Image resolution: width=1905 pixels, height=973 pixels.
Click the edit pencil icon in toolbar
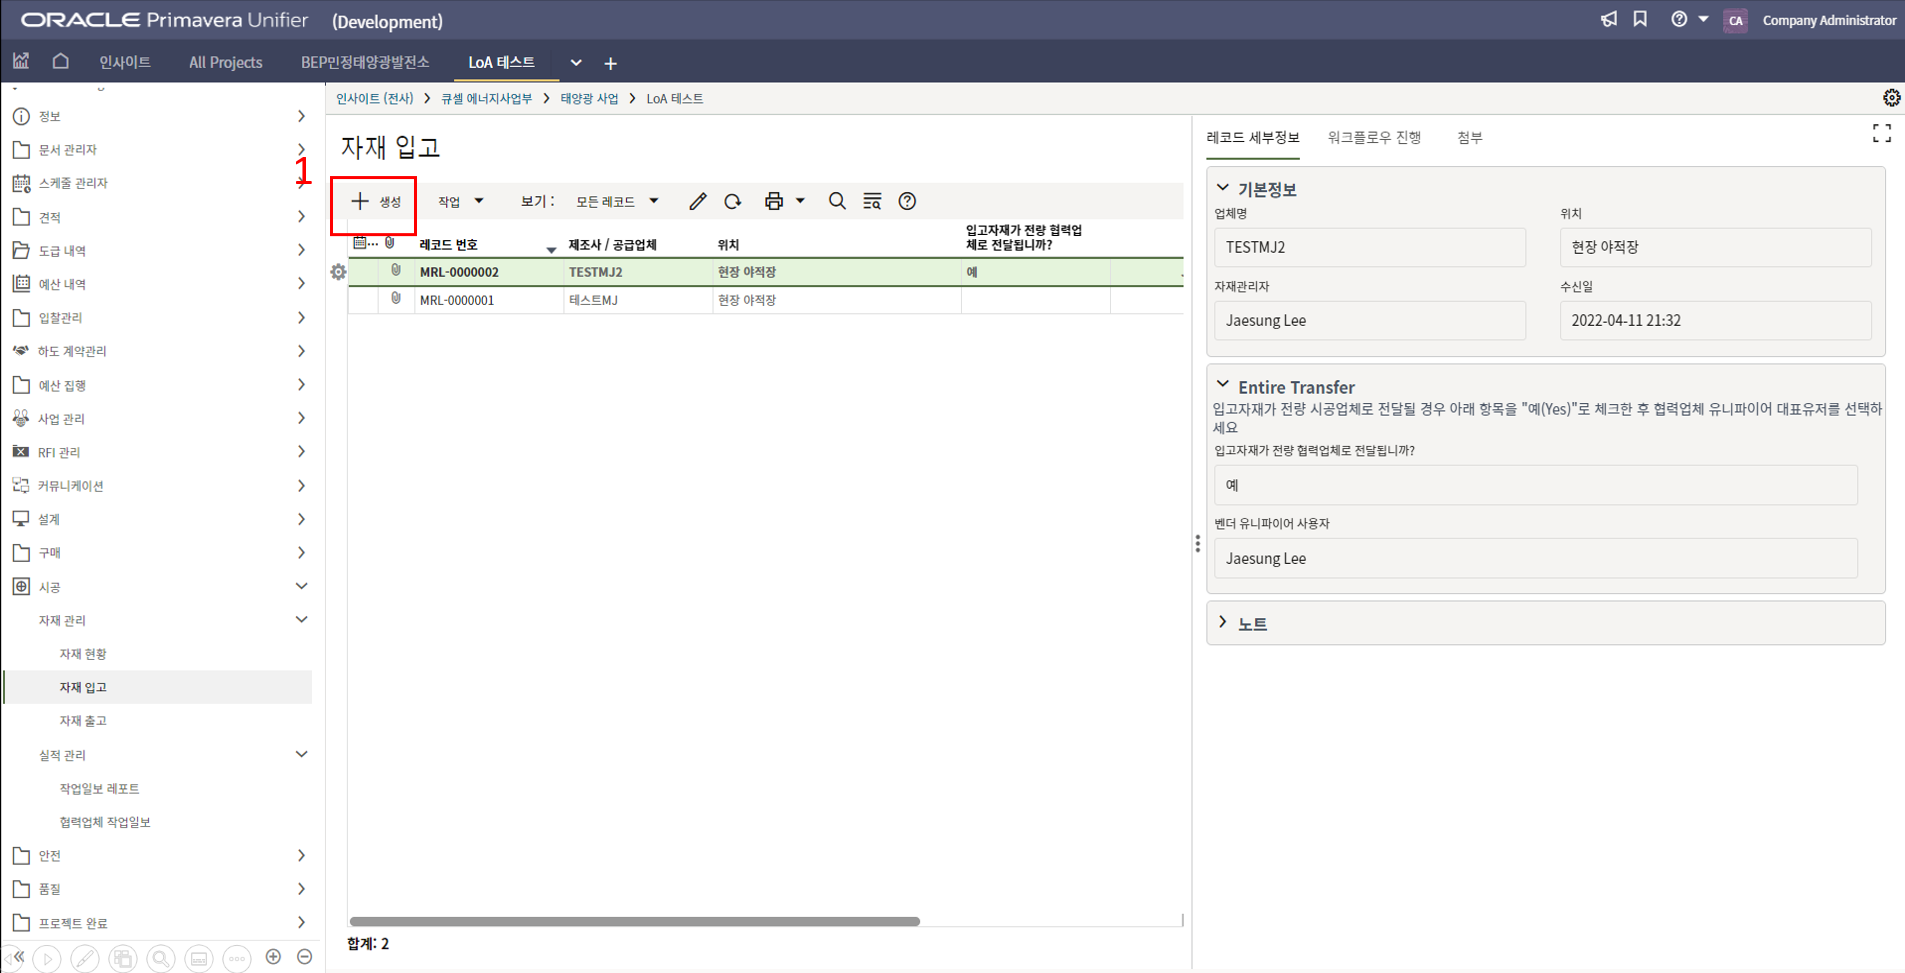(x=697, y=202)
